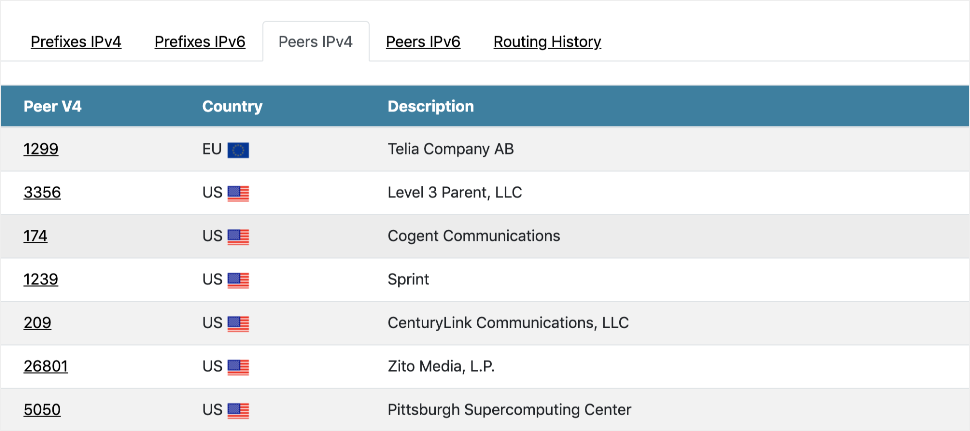Click the 1239 peer link
Image resolution: width=970 pixels, height=431 pixels.
click(x=41, y=279)
